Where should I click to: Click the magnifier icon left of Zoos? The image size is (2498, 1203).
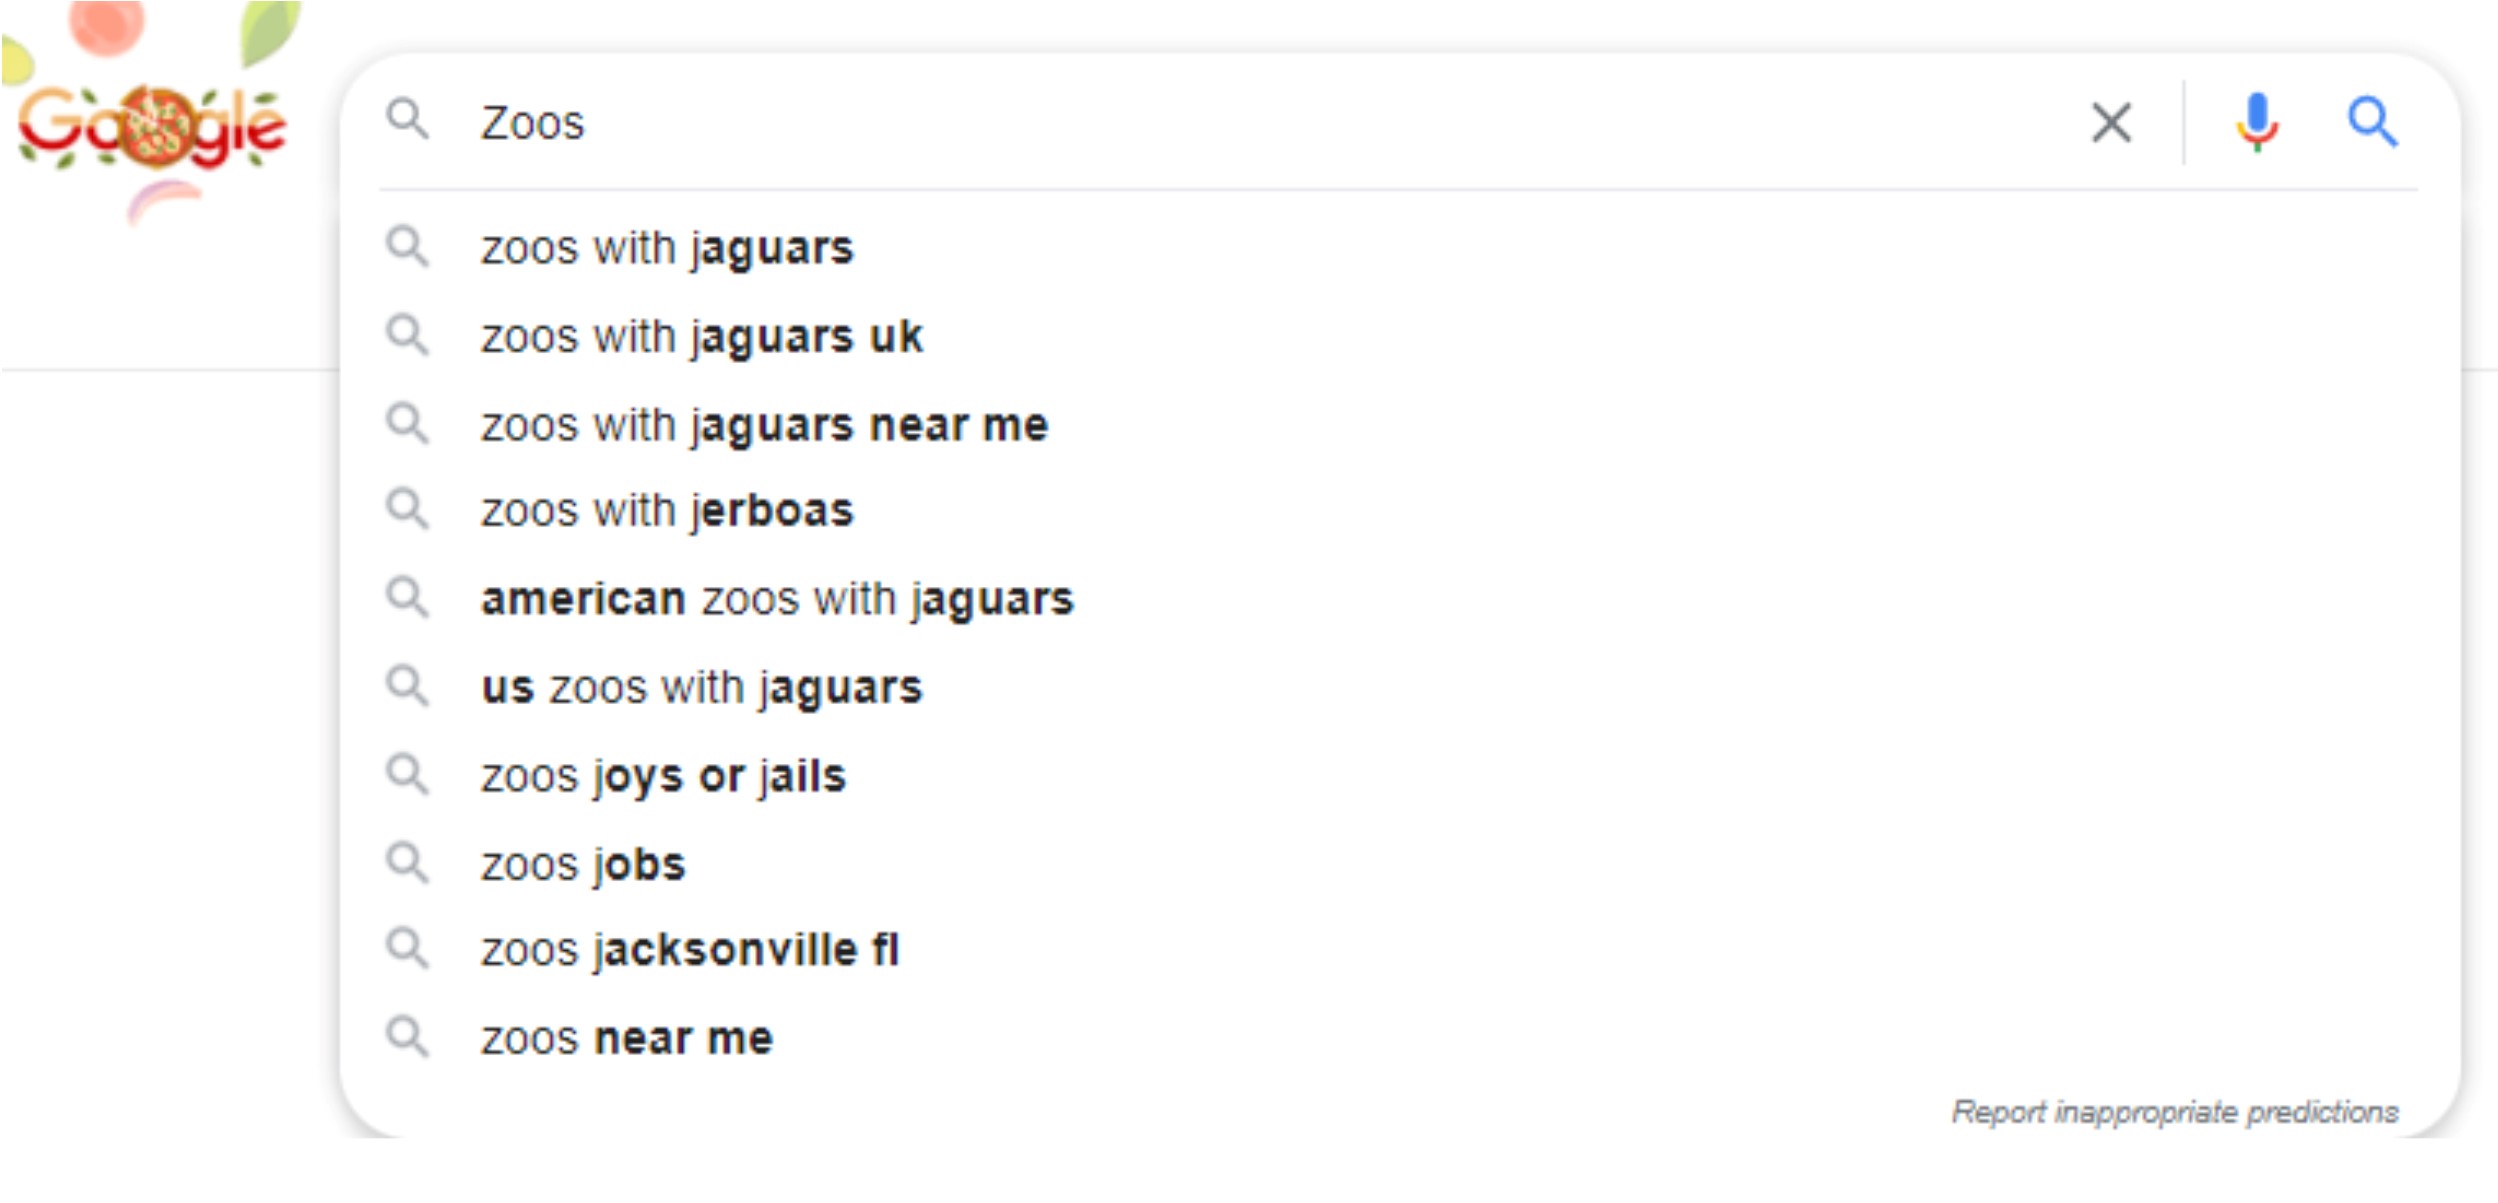tap(407, 119)
